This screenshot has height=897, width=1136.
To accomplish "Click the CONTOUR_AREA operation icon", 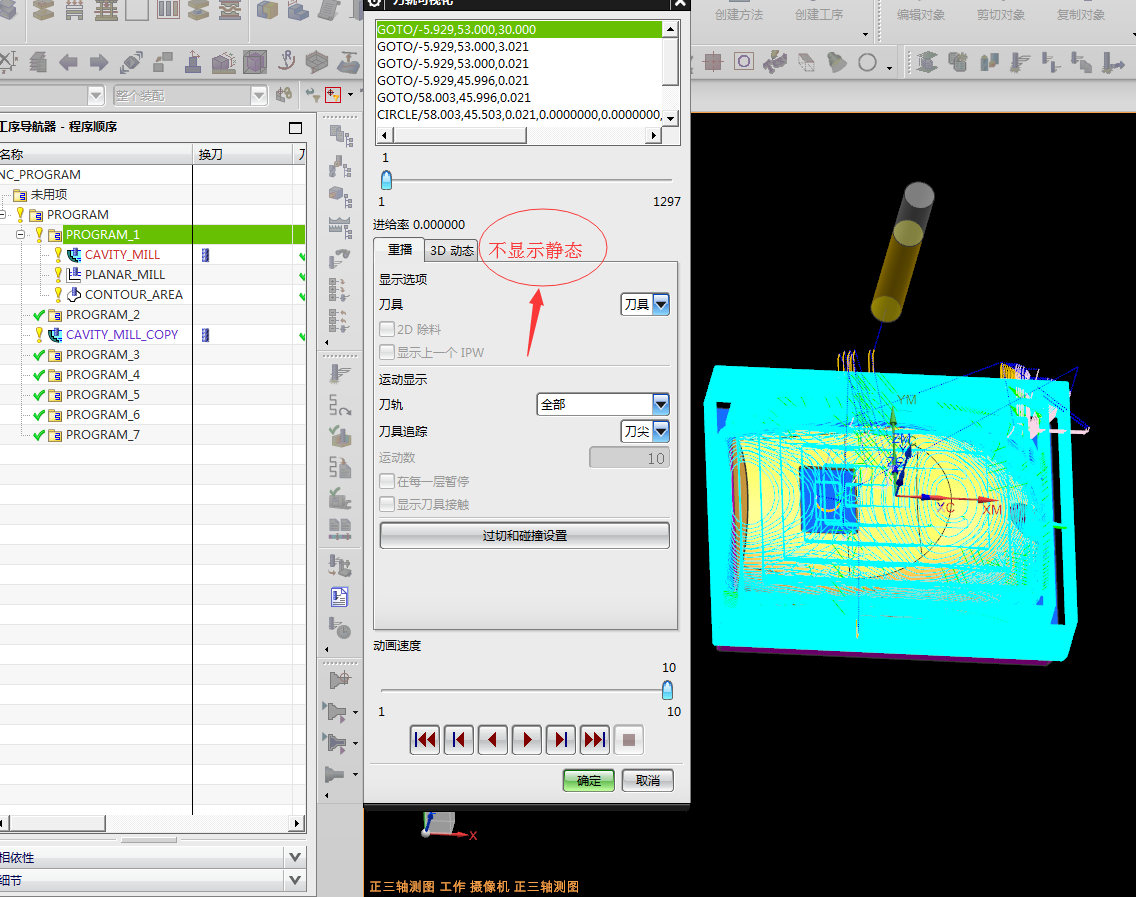I will pyautogui.click(x=74, y=295).
